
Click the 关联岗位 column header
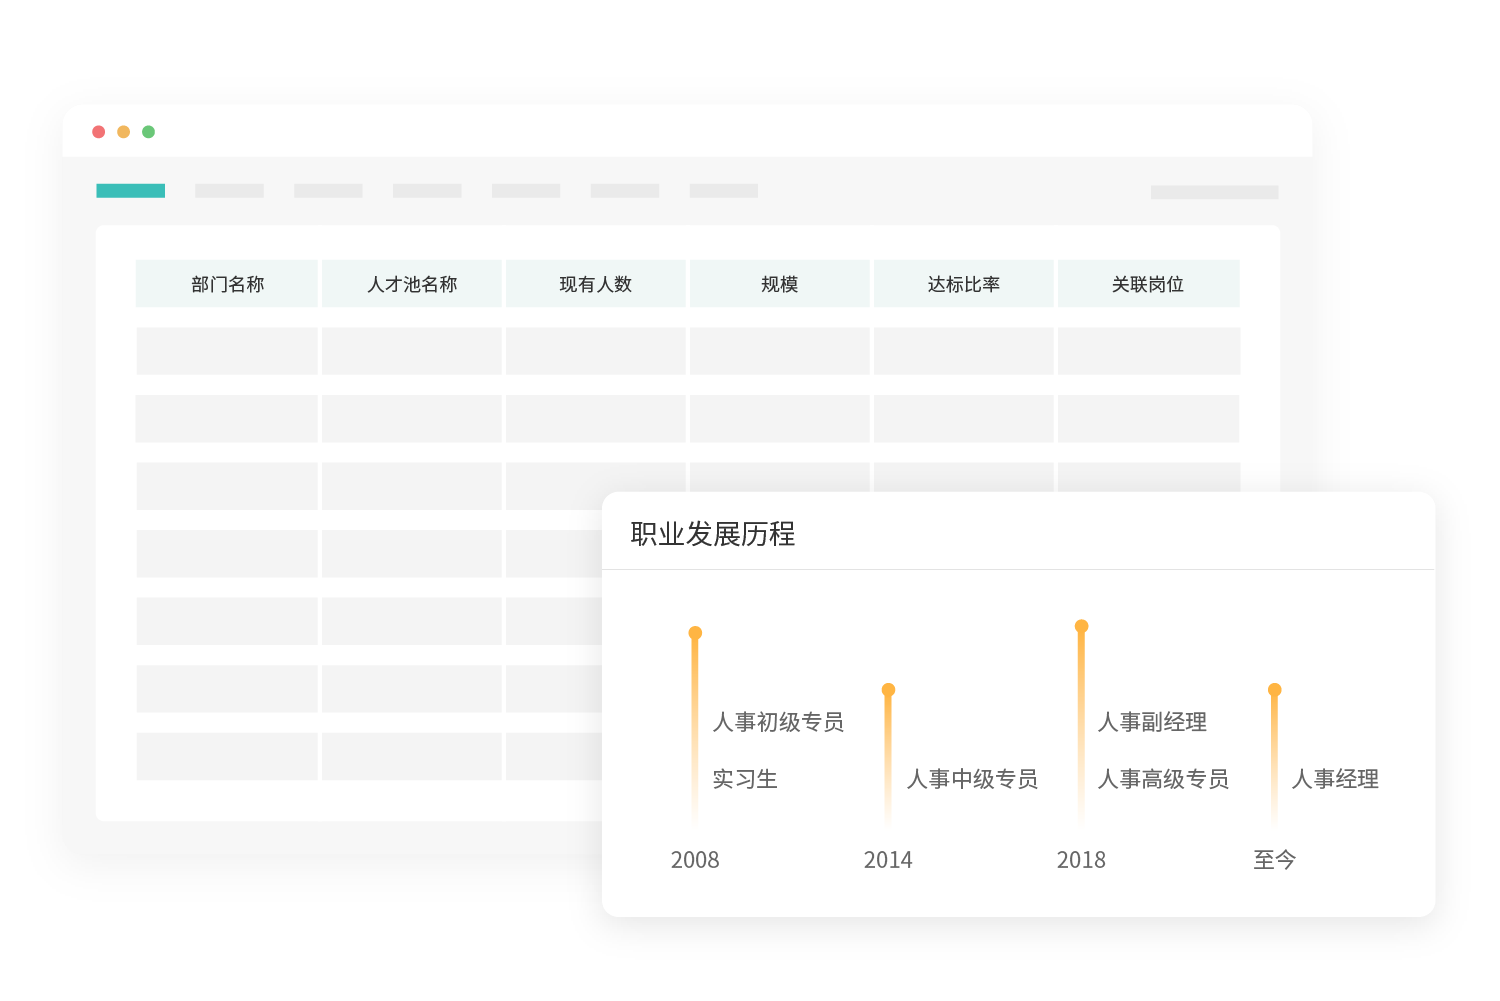click(1148, 284)
